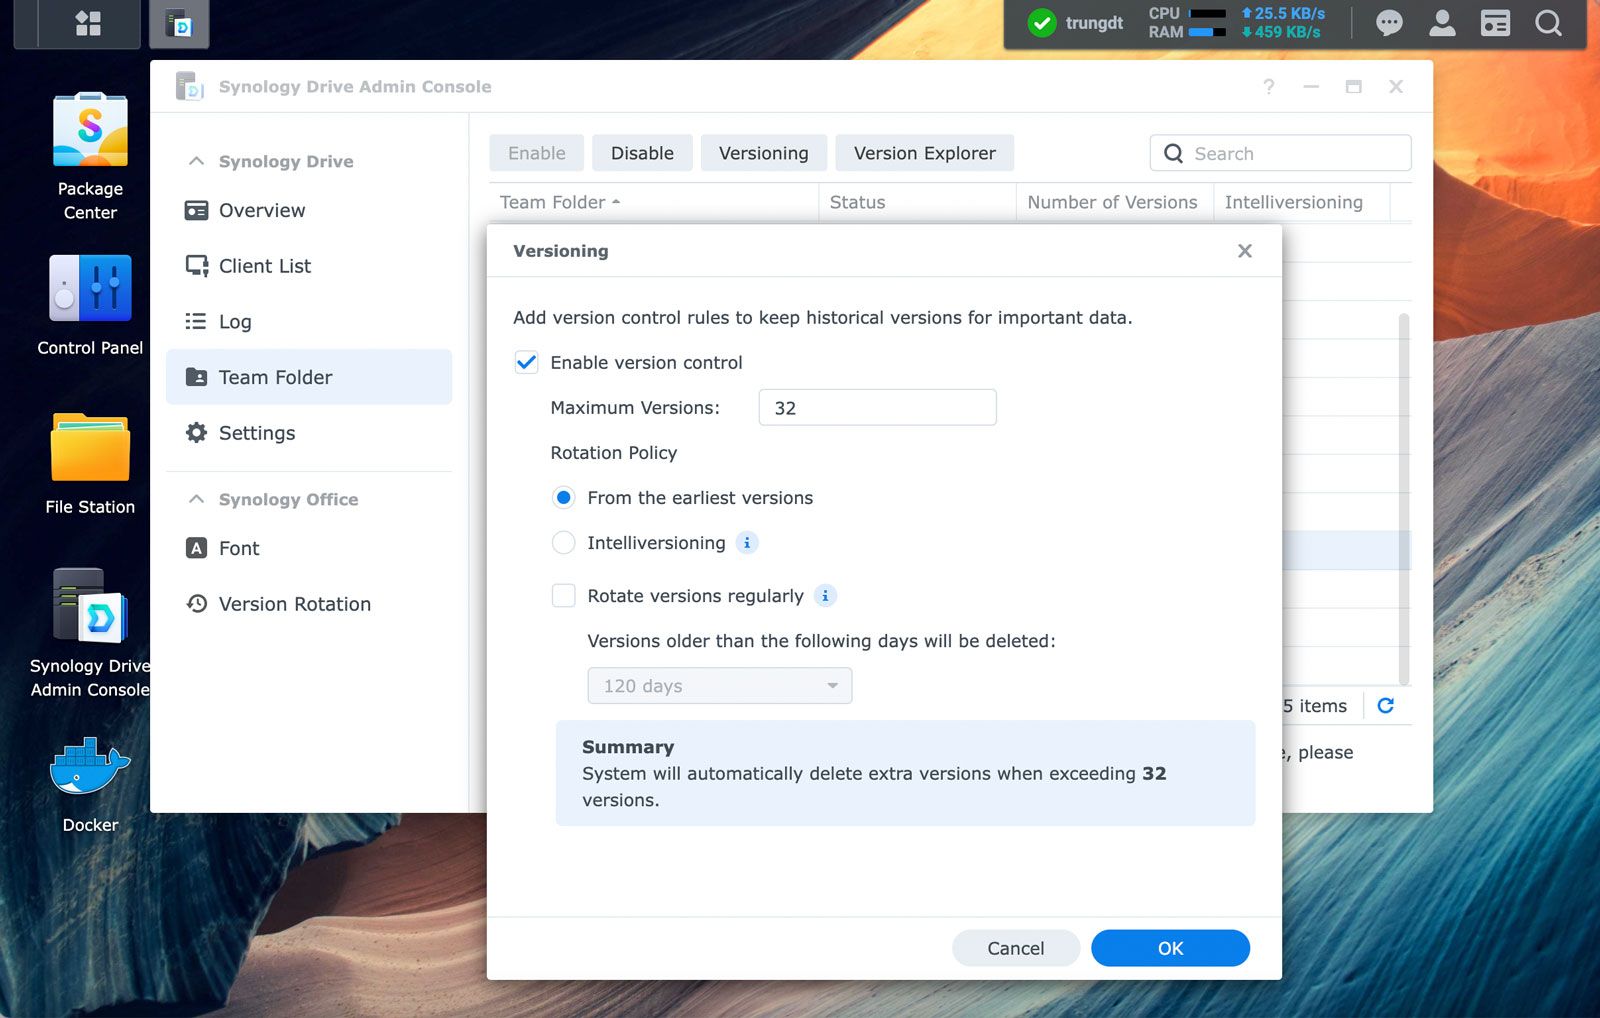This screenshot has height=1018, width=1600.
Task: Close the Versioning dialog
Action: 1244,251
